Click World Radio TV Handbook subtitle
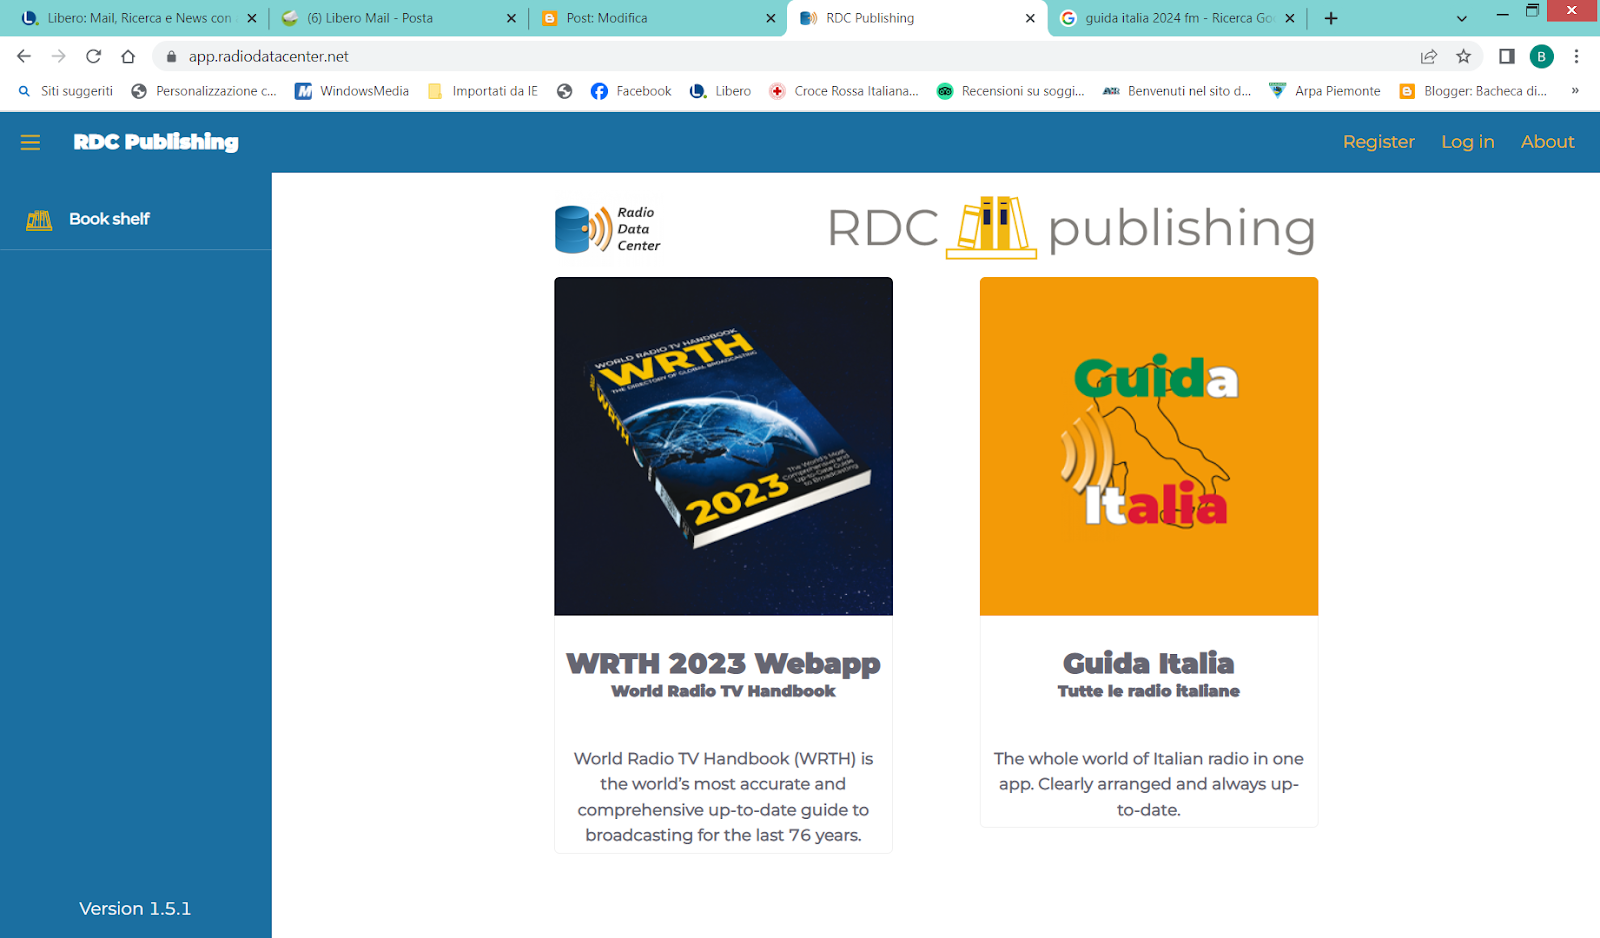This screenshot has width=1600, height=938. tap(723, 691)
